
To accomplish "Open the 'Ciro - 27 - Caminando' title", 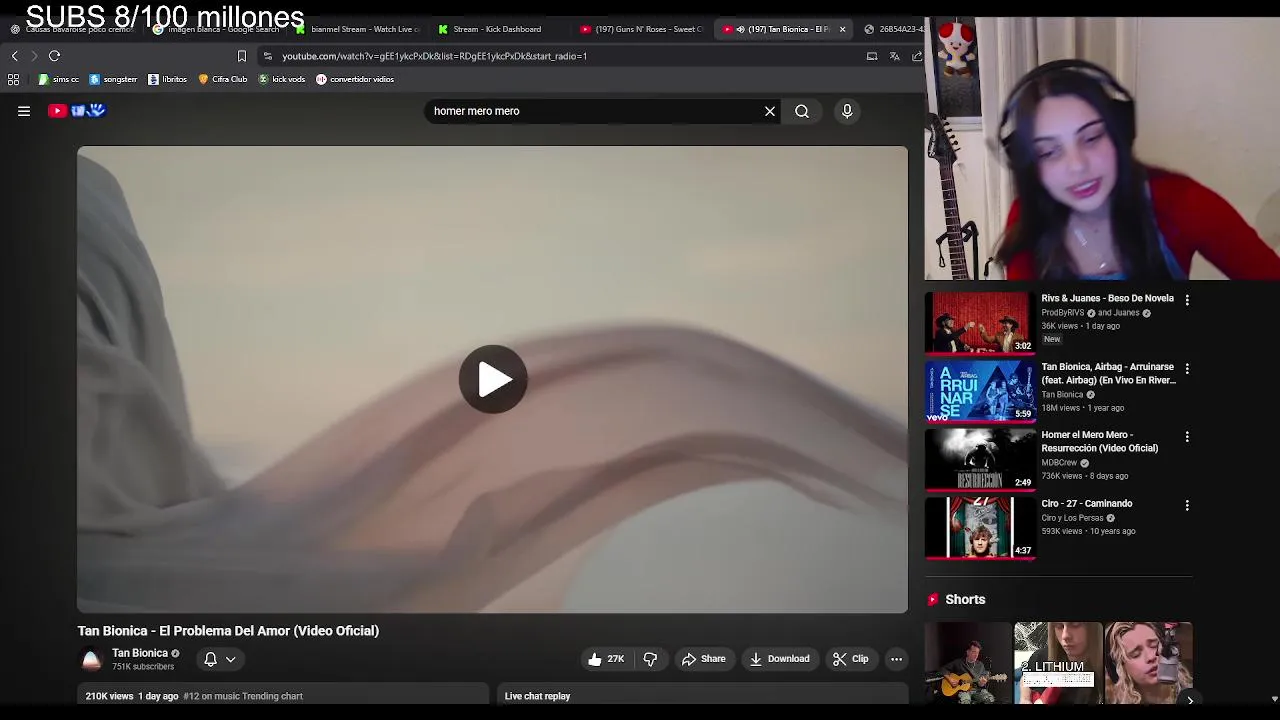I will click(1086, 503).
